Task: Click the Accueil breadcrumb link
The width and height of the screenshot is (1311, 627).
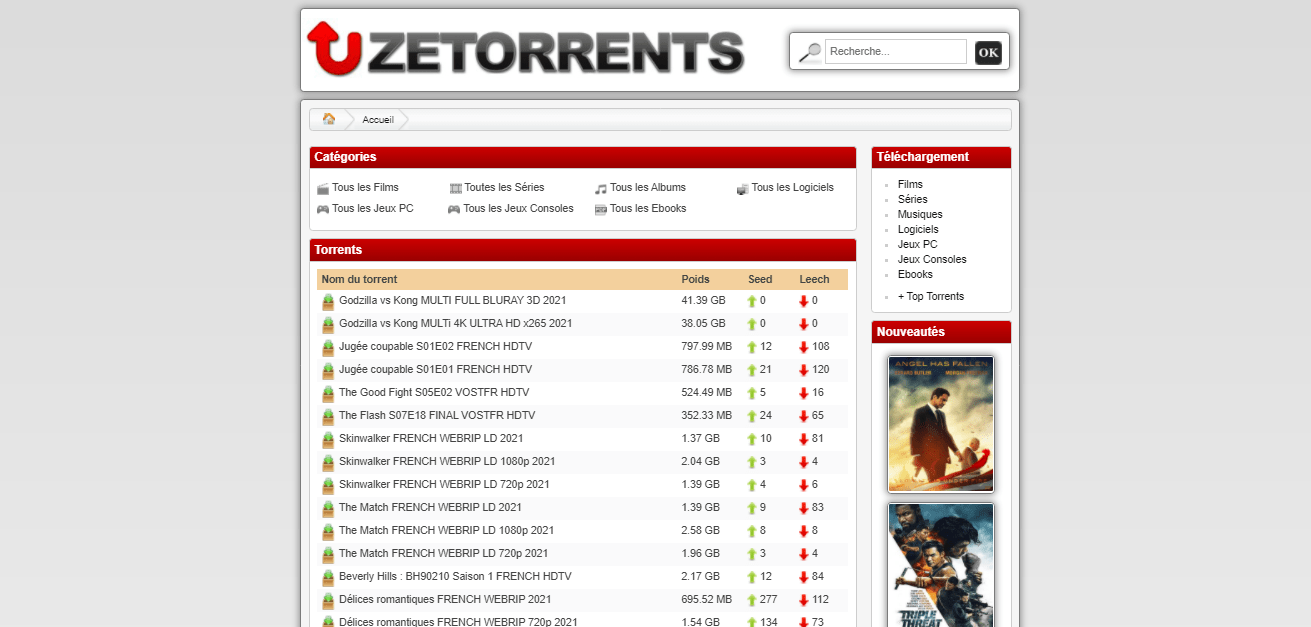Action: [378, 120]
